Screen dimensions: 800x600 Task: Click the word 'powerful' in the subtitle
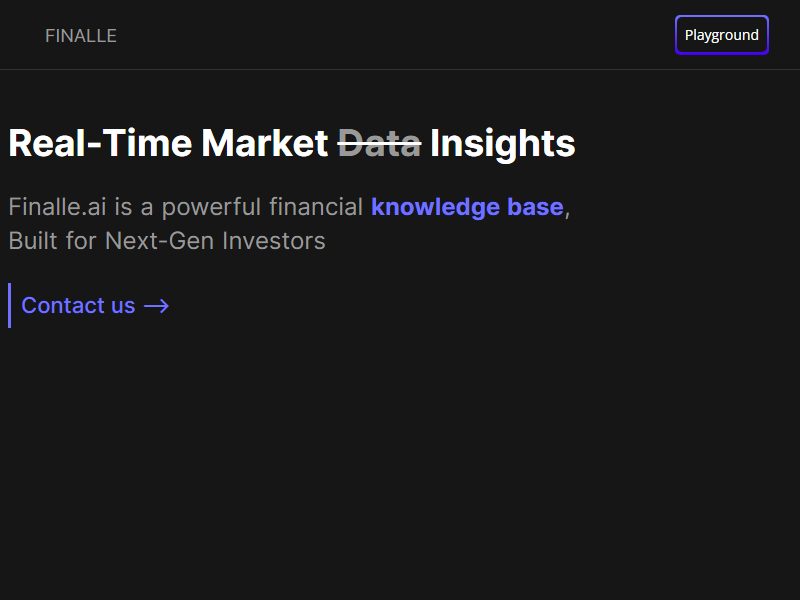tap(211, 208)
